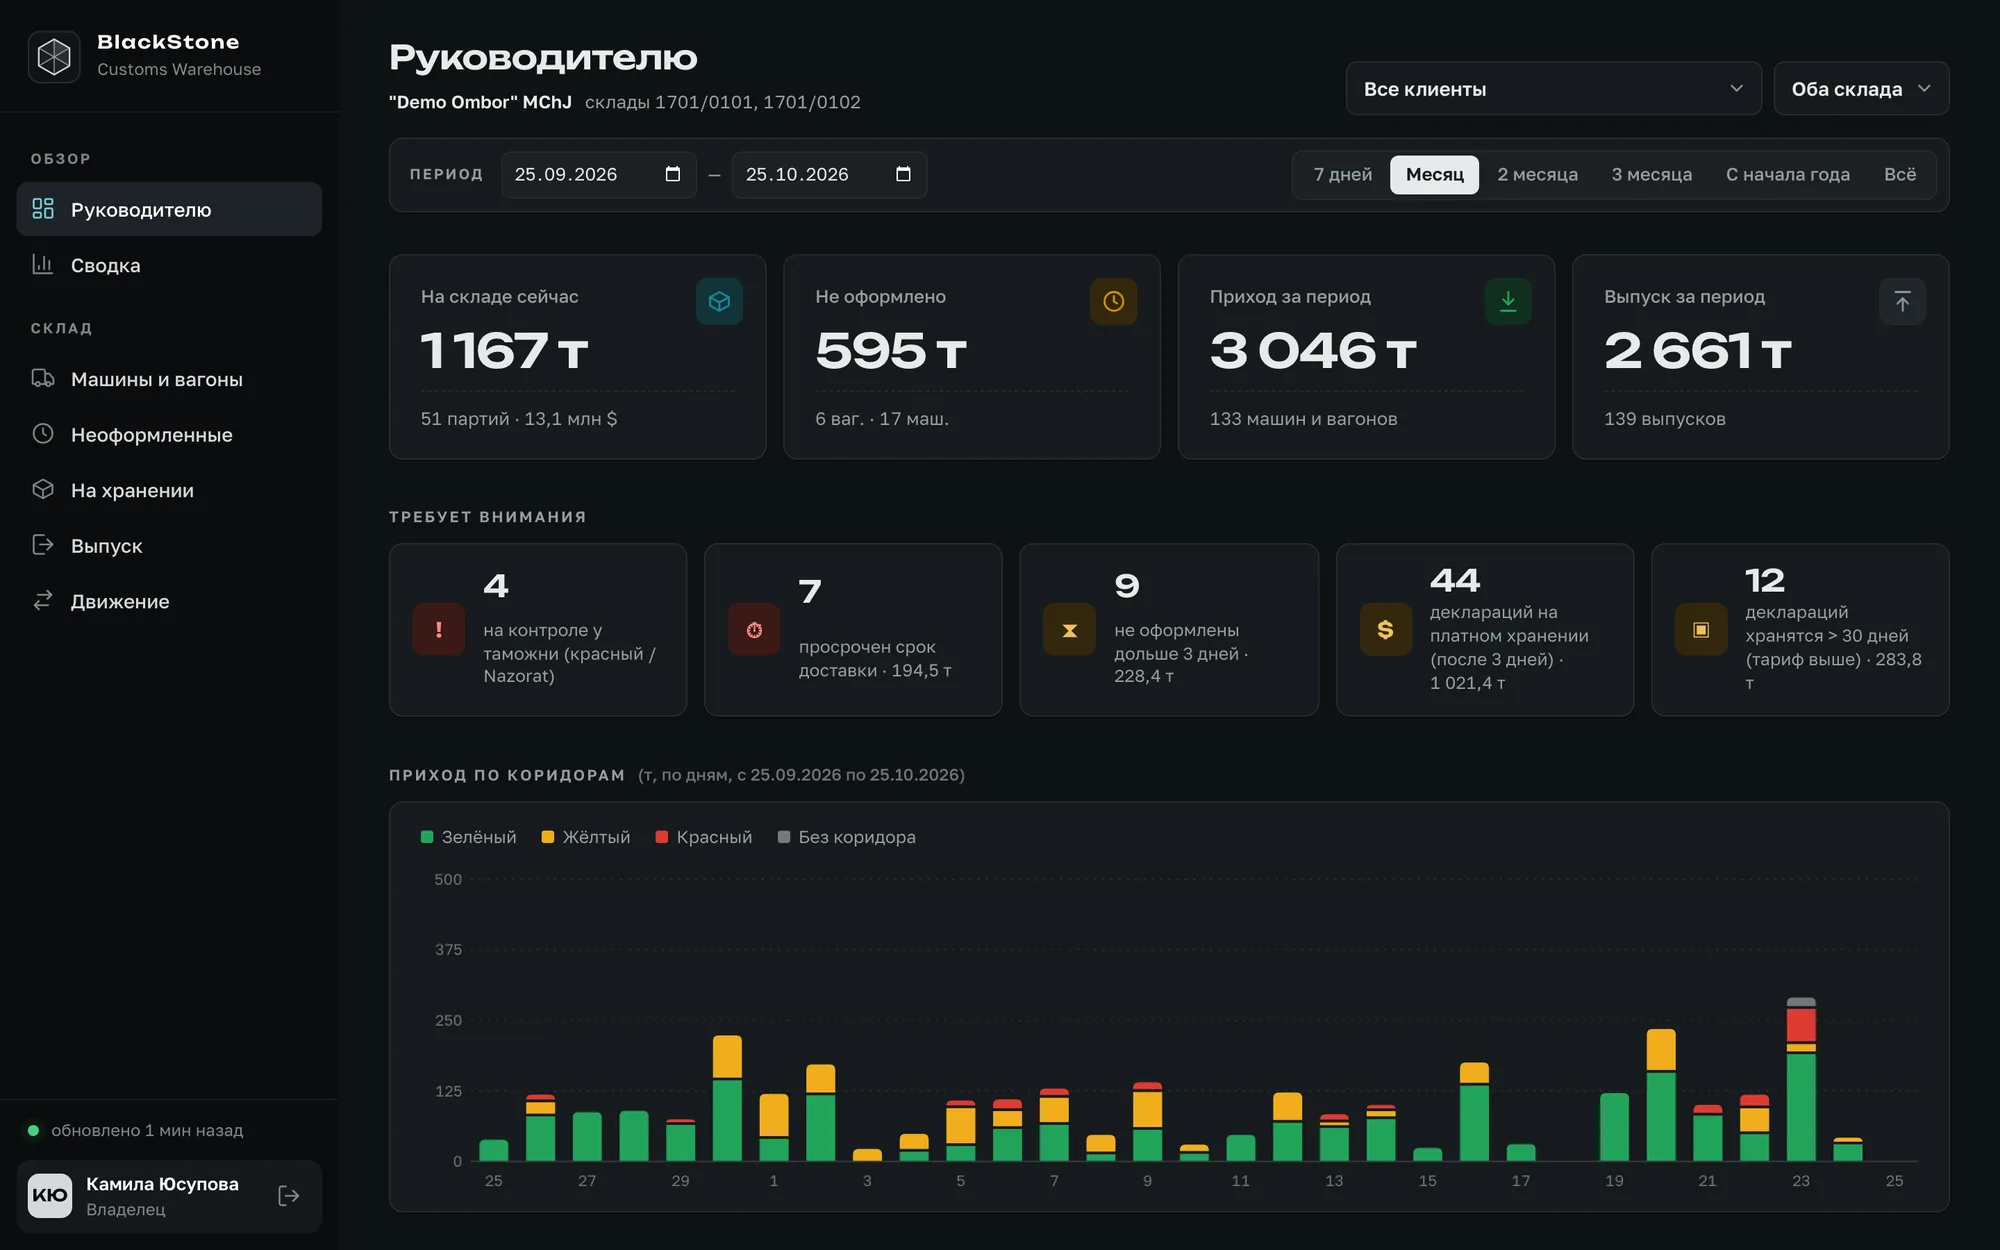
Task: Click the BlackStone cube logo icon
Action: pyautogui.click(x=54, y=56)
